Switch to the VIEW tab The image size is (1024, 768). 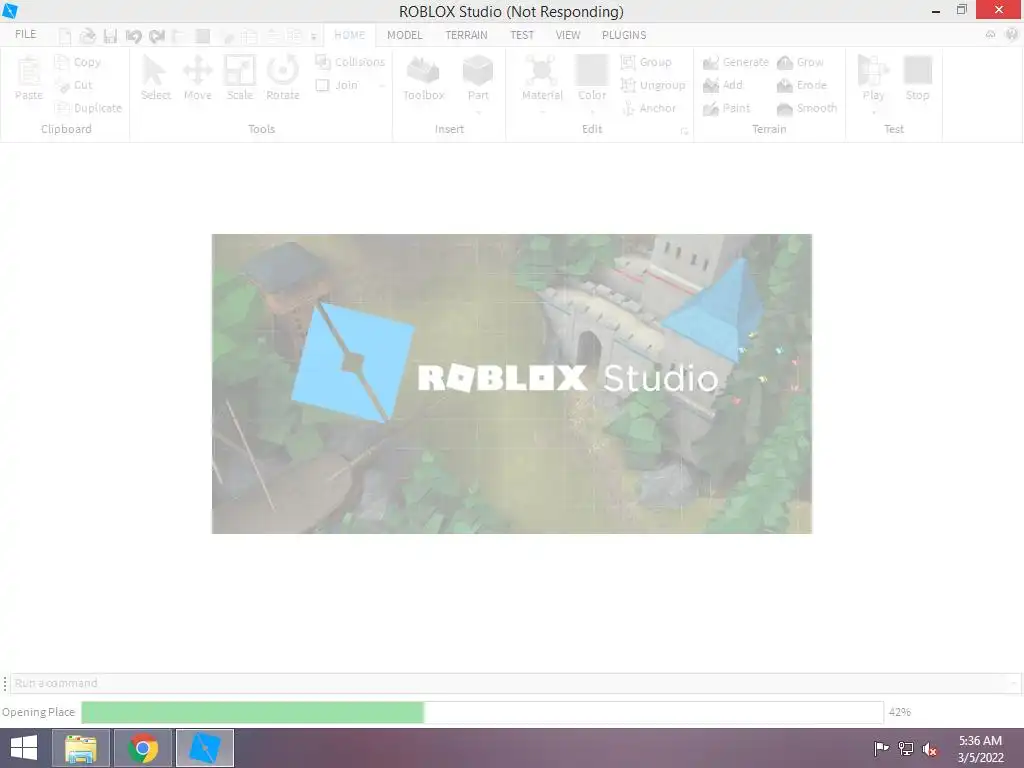568,35
